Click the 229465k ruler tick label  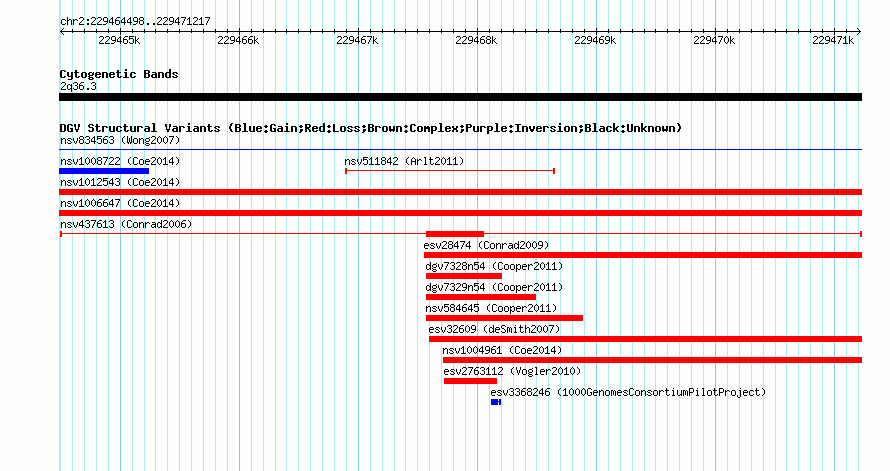click(119, 40)
